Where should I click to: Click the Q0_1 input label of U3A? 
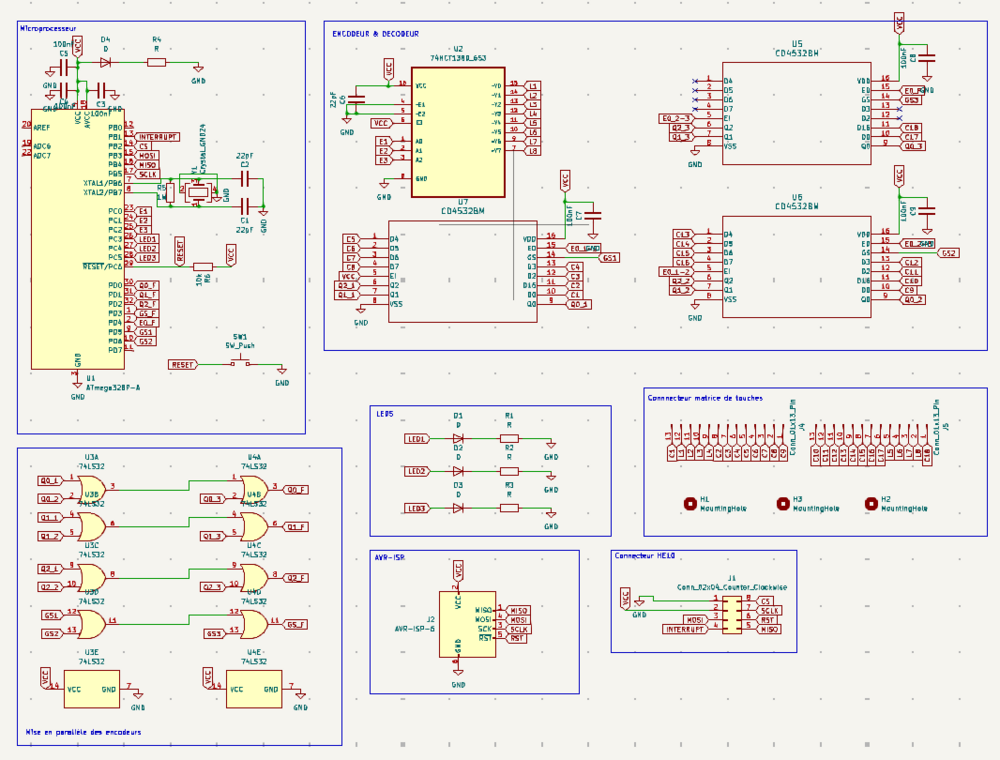(x=50, y=481)
